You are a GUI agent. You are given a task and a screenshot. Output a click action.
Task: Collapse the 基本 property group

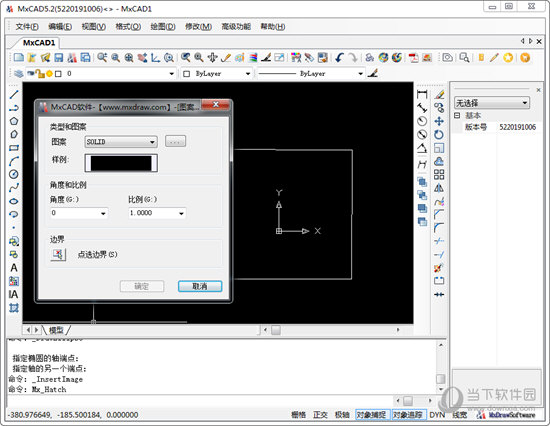457,115
